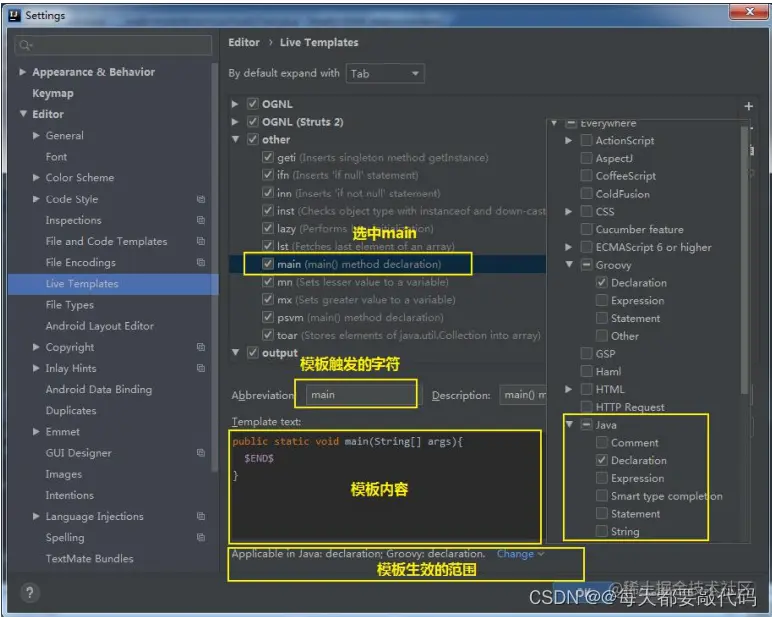The width and height of the screenshot is (772, 617).
Task: Click the context popup vertical scrollbar
Action: click(x=744, y=259)
